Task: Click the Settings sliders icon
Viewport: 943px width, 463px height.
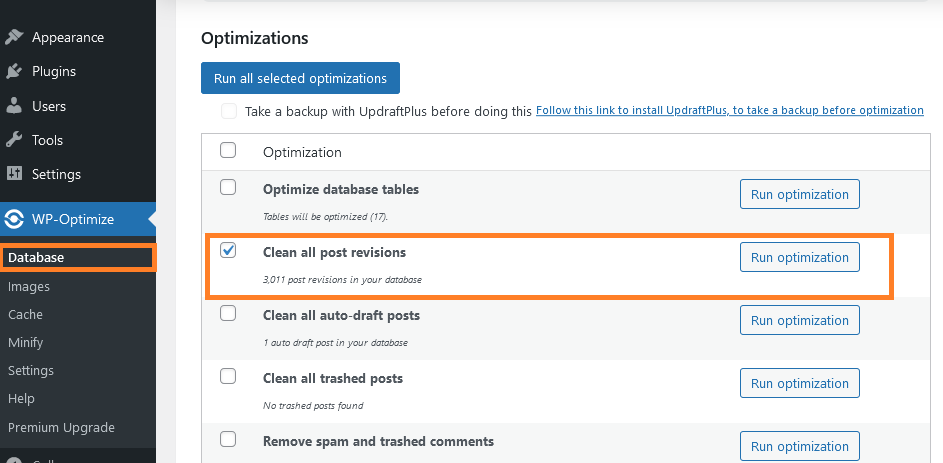Action: [x=14, y=174]
